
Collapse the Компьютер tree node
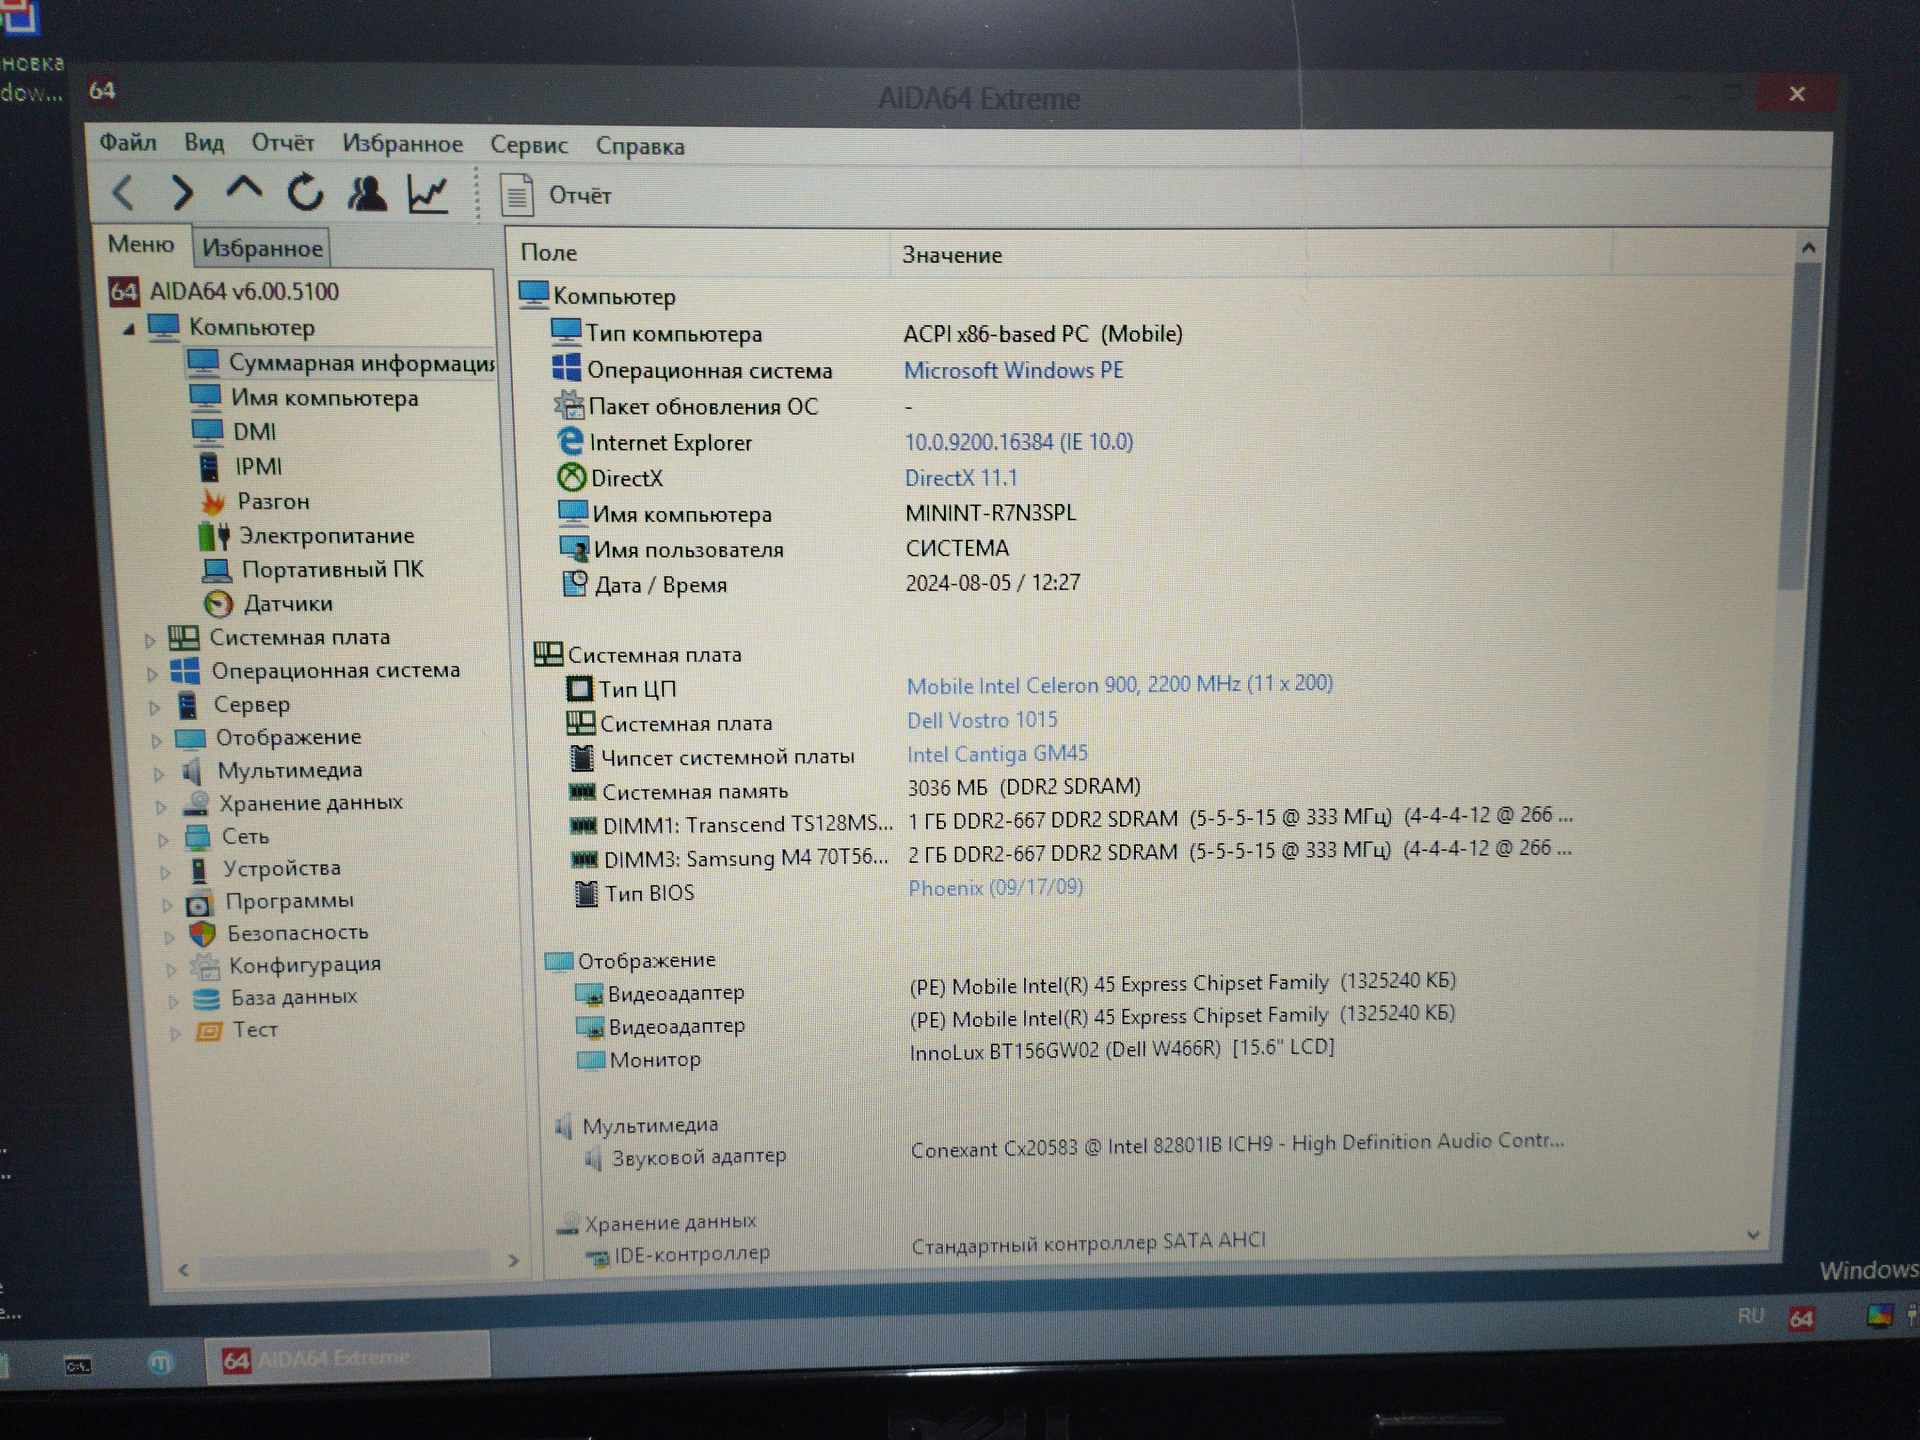click(x=129, y=329)
